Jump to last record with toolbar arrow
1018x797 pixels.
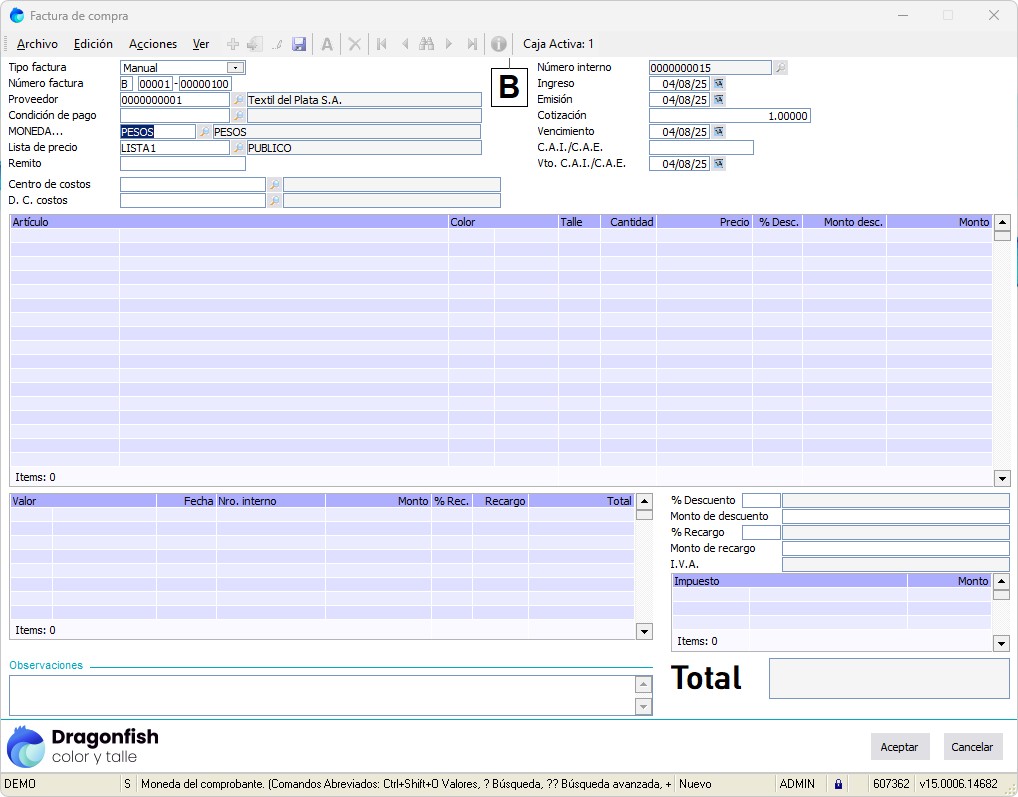click(472, 44)
